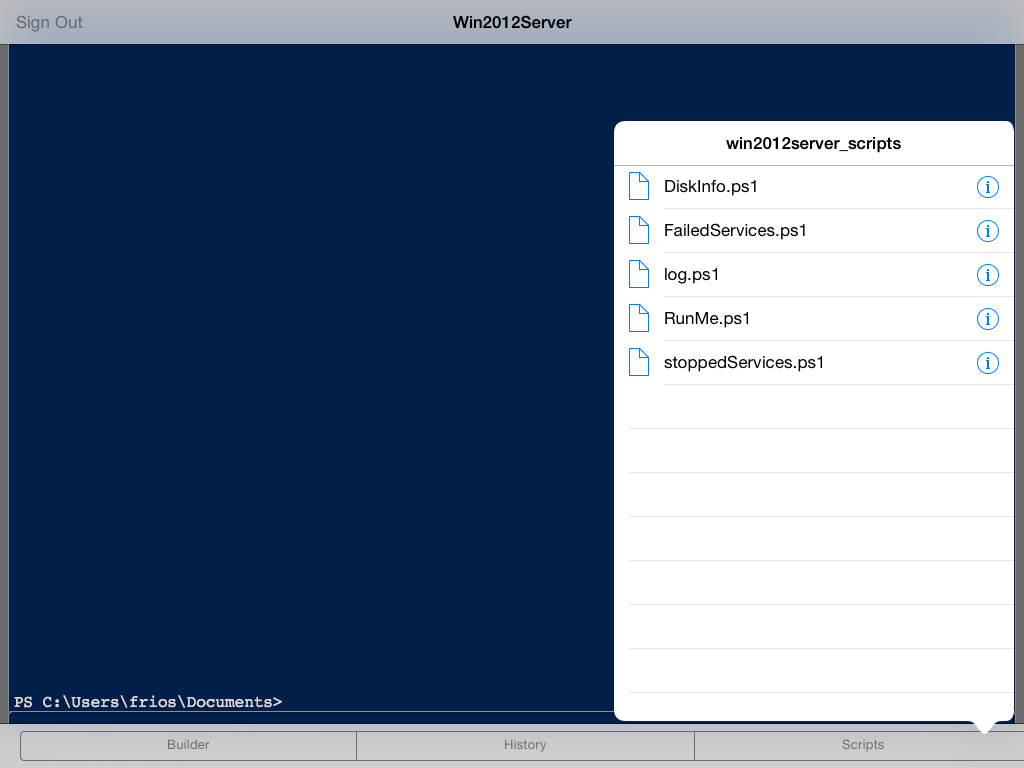Show info for DiskInfo.ps1
Image resolution: width=1024 pixels, height=768 pixels.
(x=987, y=187)
